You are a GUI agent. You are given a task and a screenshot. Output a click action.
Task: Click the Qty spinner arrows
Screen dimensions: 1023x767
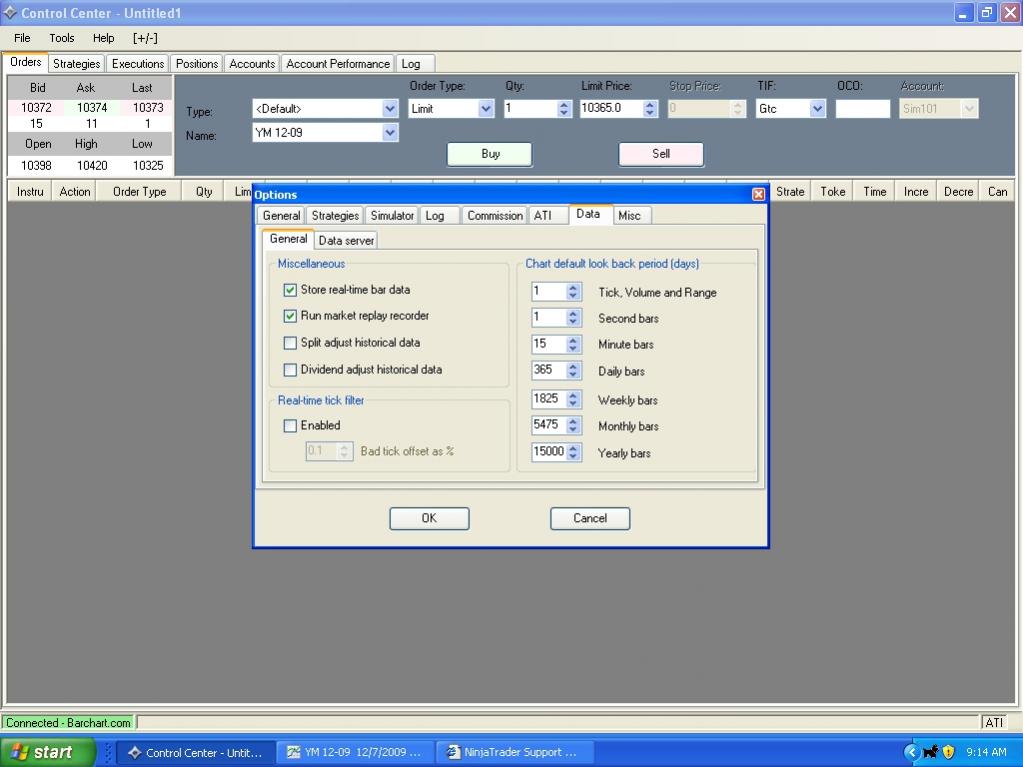click(564, 109)
